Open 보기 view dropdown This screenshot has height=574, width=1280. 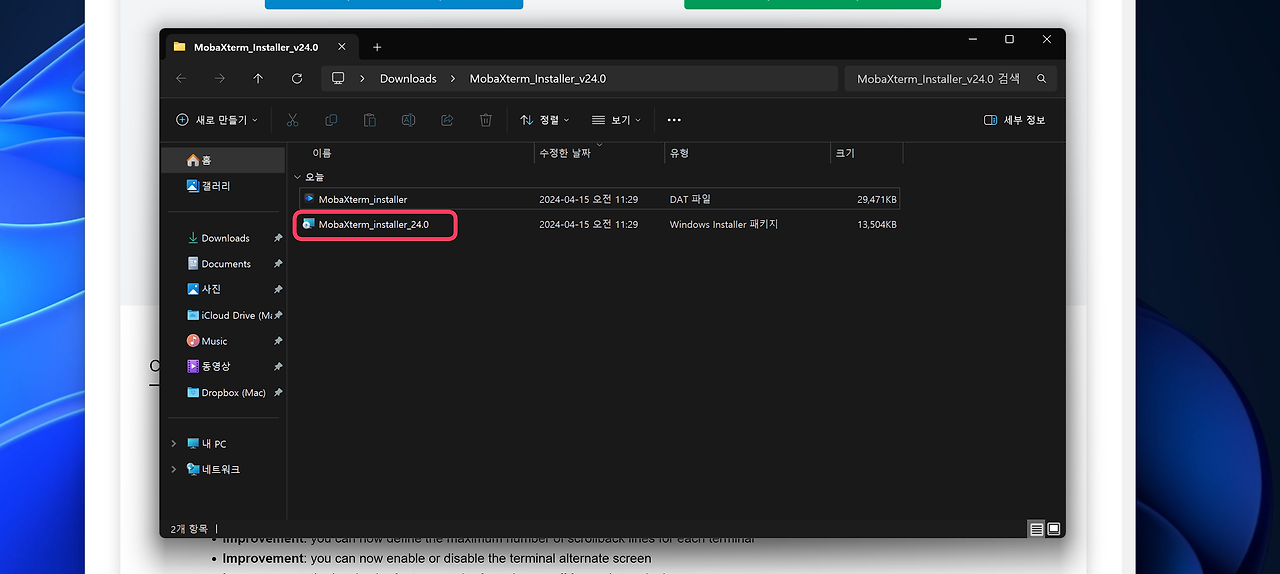coord(616,120)
